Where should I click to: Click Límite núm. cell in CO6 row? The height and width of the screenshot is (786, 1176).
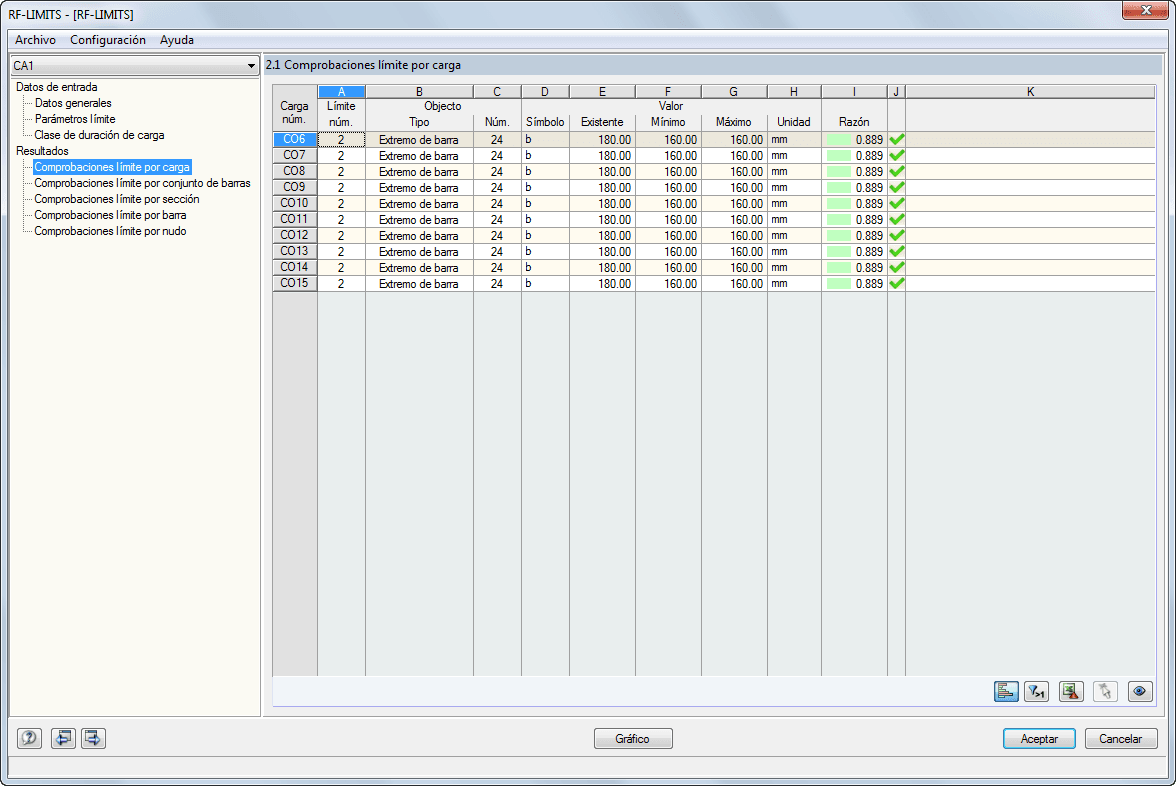[341, 140]
